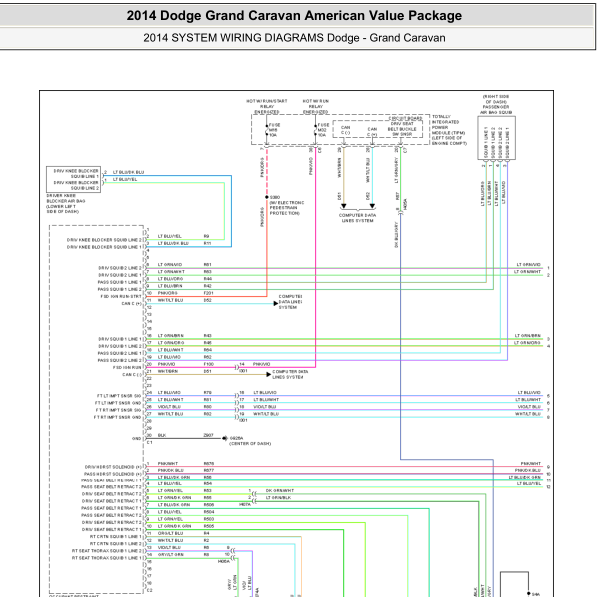Select circuit code 'R676' on the PNK/WHT wire
This screenshot has width=600, height=597.
[209, 464]
